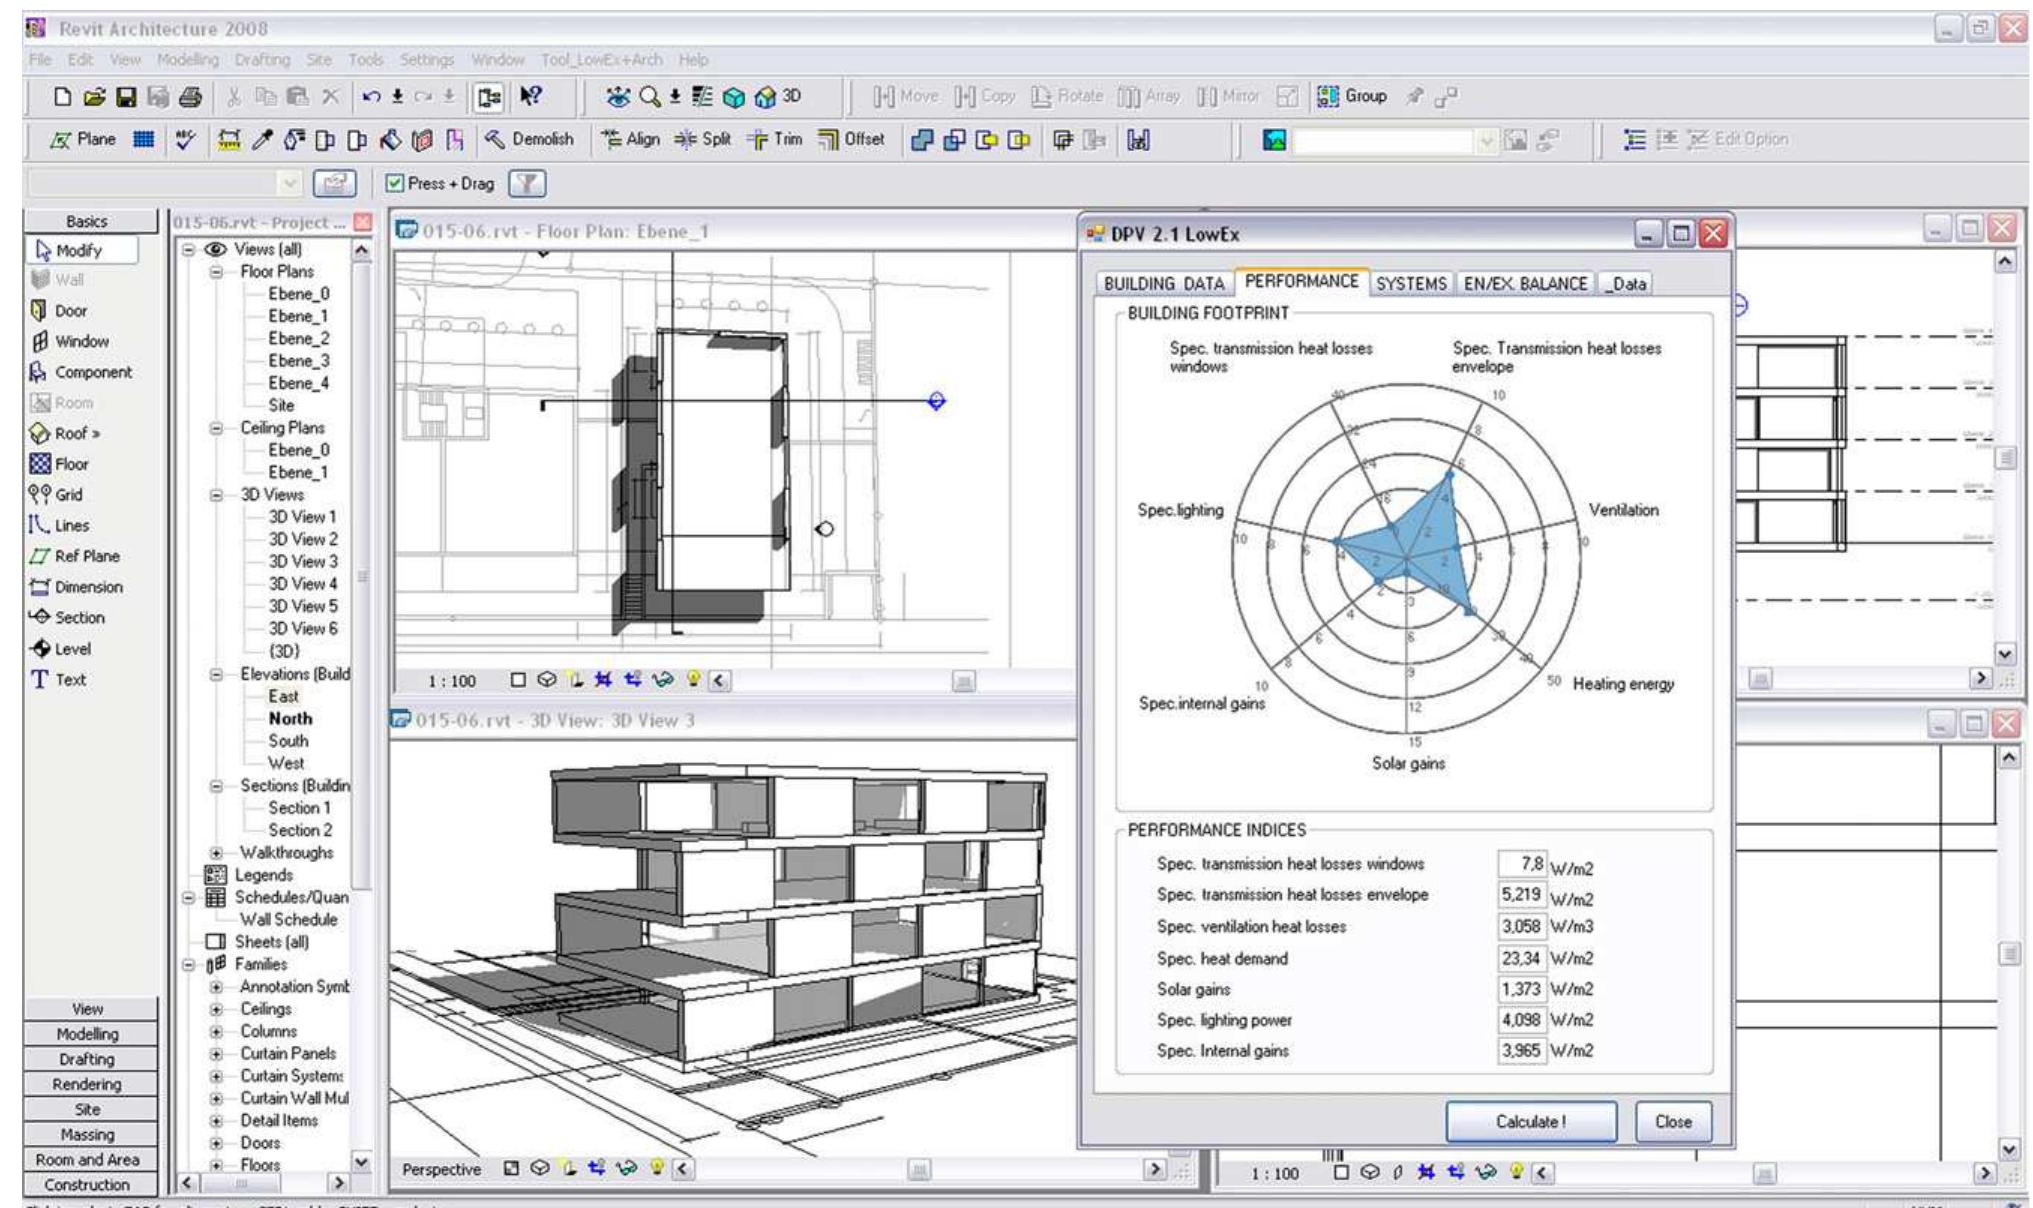Image resolution: width=2033 pixels, height=1208 pixels.
Task: Click the project browser horizontal scrollbar
Action: click(264, 1183)
